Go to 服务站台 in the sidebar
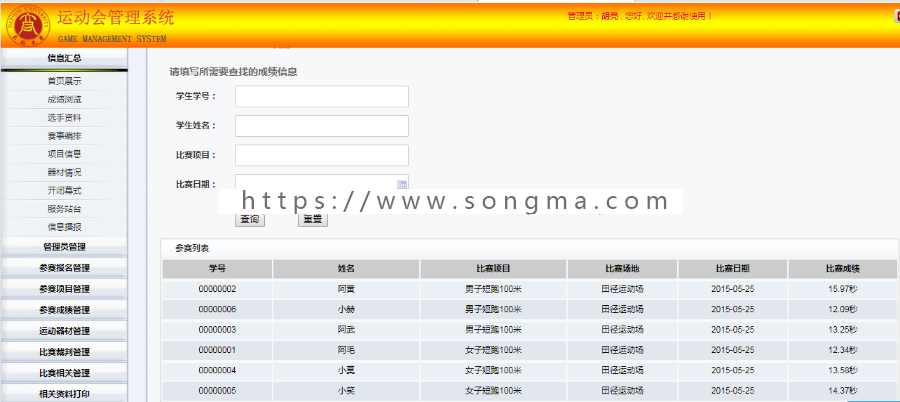Image resolution: width=900 pixels, height=402 pixels. pyautogui.click(x=64, y=208)
